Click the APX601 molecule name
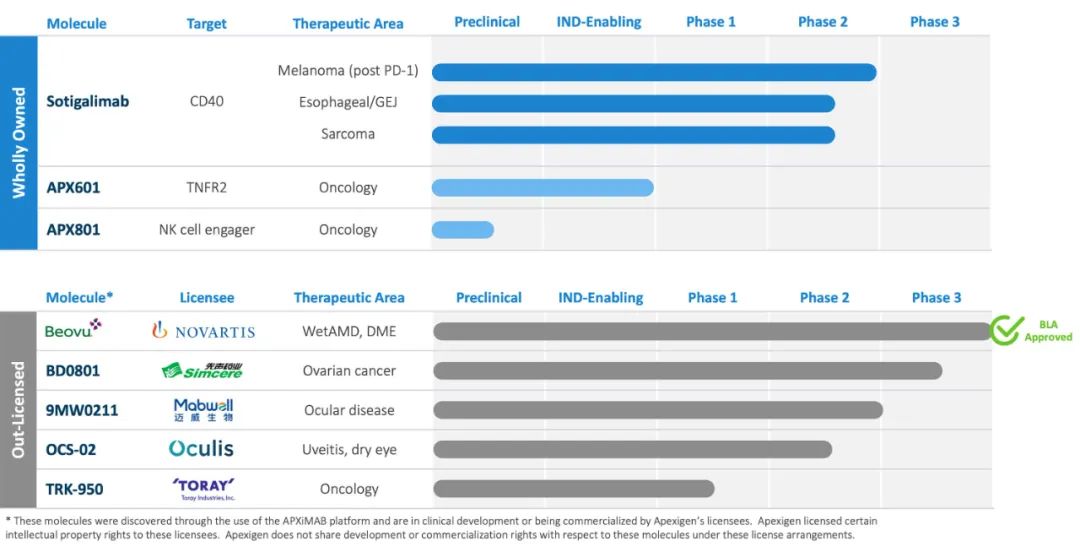 click(73, 187)
